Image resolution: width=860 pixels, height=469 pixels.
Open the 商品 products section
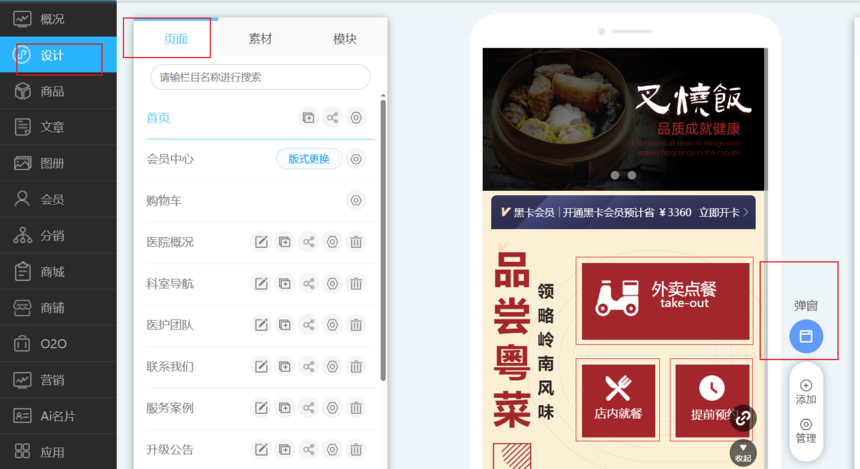(x=58, y=91)
